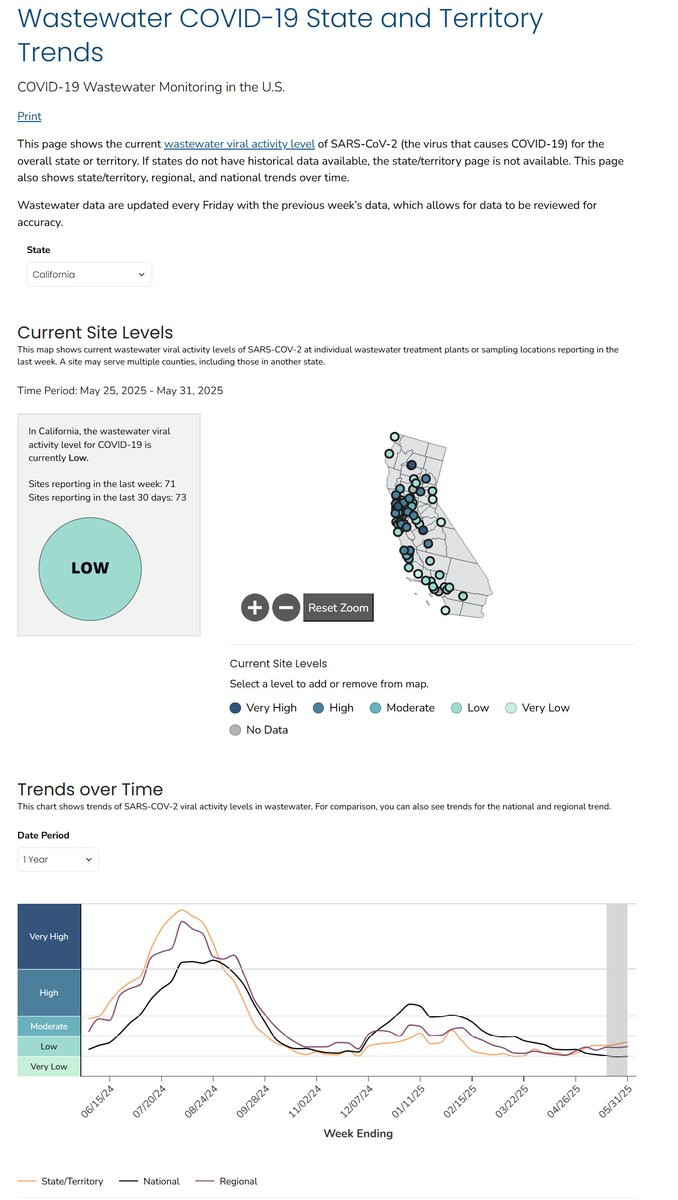Viewport: 678px width, 1200px height.
Task: Toggle Very High level on the map
Action: click(263, 708)
